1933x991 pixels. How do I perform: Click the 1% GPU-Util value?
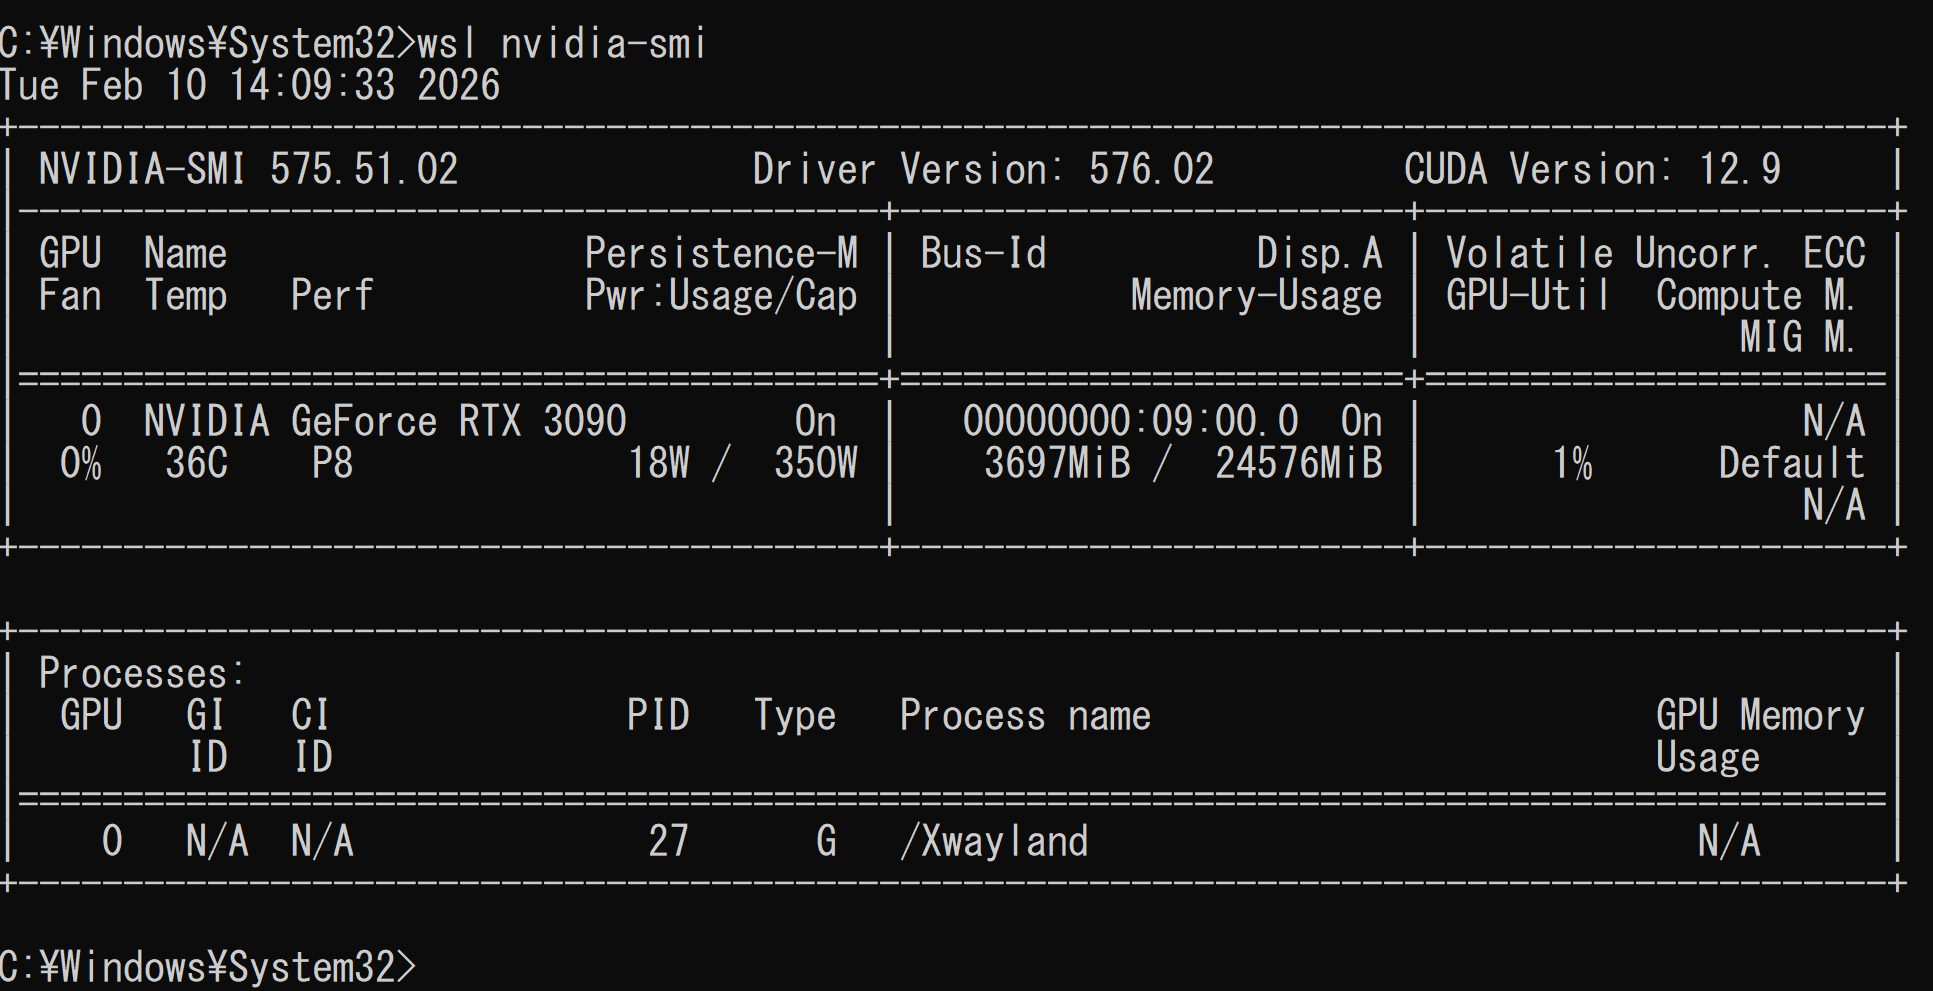click(x=1571, y=464)
